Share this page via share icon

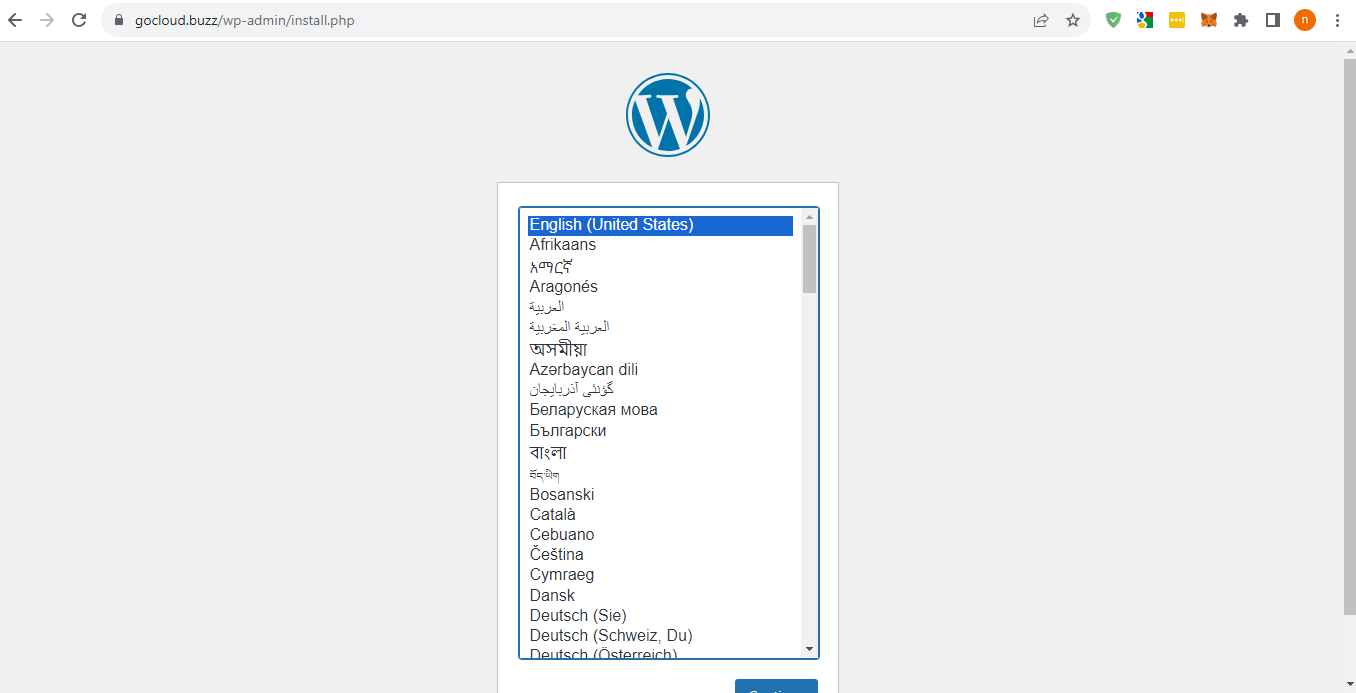1041,20
